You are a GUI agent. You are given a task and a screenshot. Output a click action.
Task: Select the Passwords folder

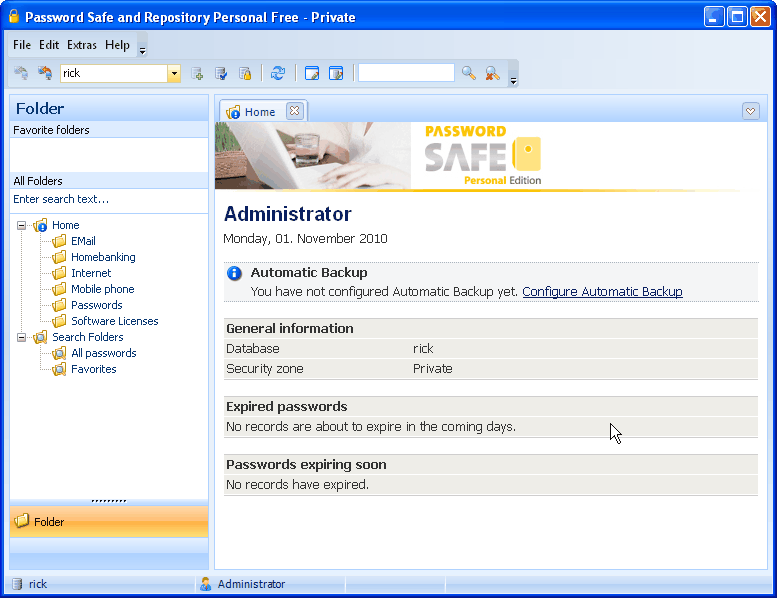click(x=97, y=305)
